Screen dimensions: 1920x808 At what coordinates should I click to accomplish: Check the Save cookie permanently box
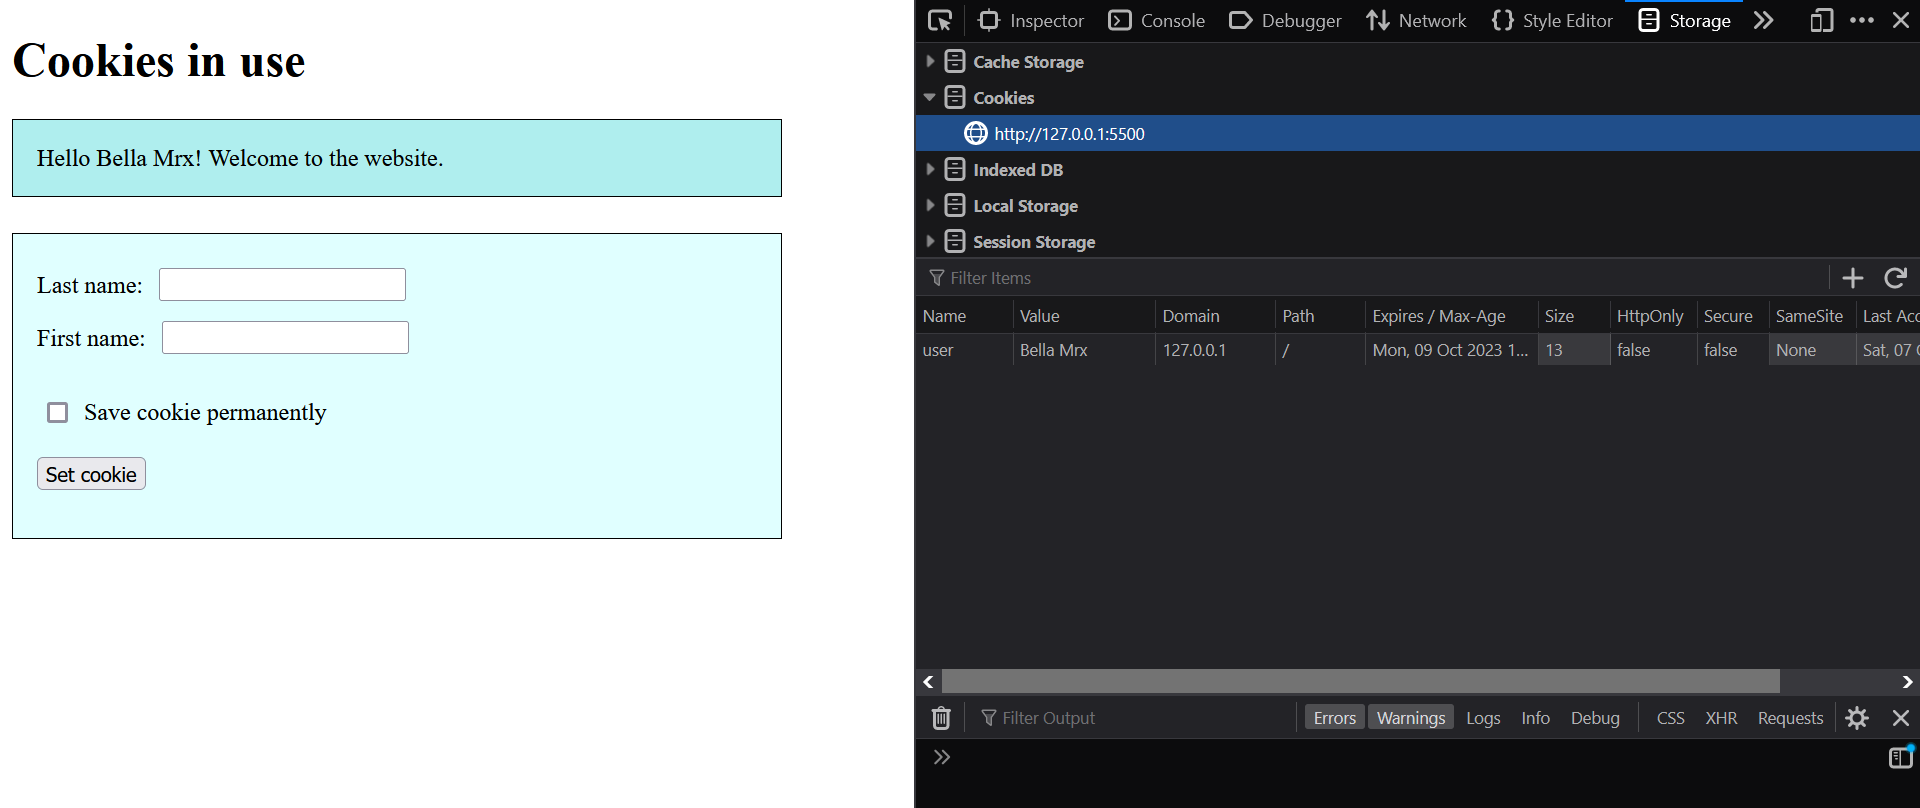tap(58, 413)
